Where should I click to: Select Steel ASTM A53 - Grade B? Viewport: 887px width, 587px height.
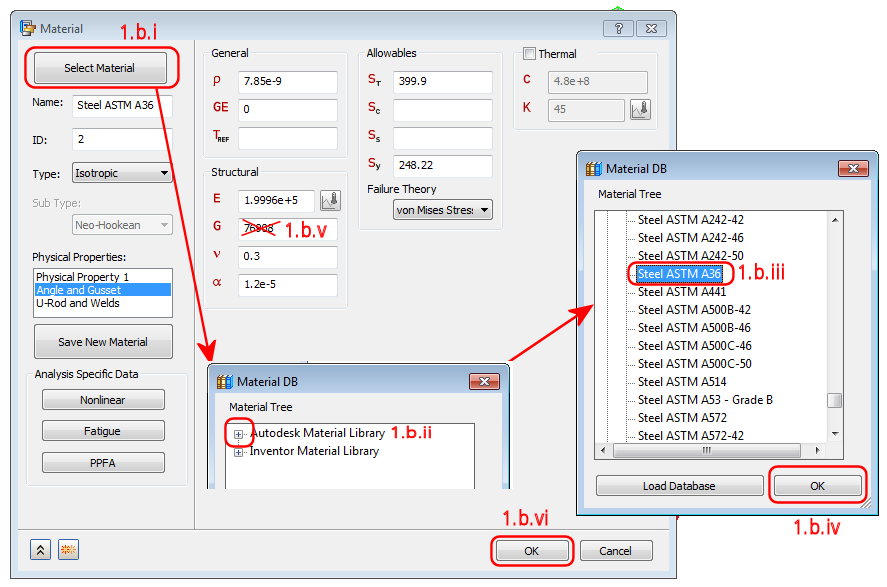coord(705,400)
